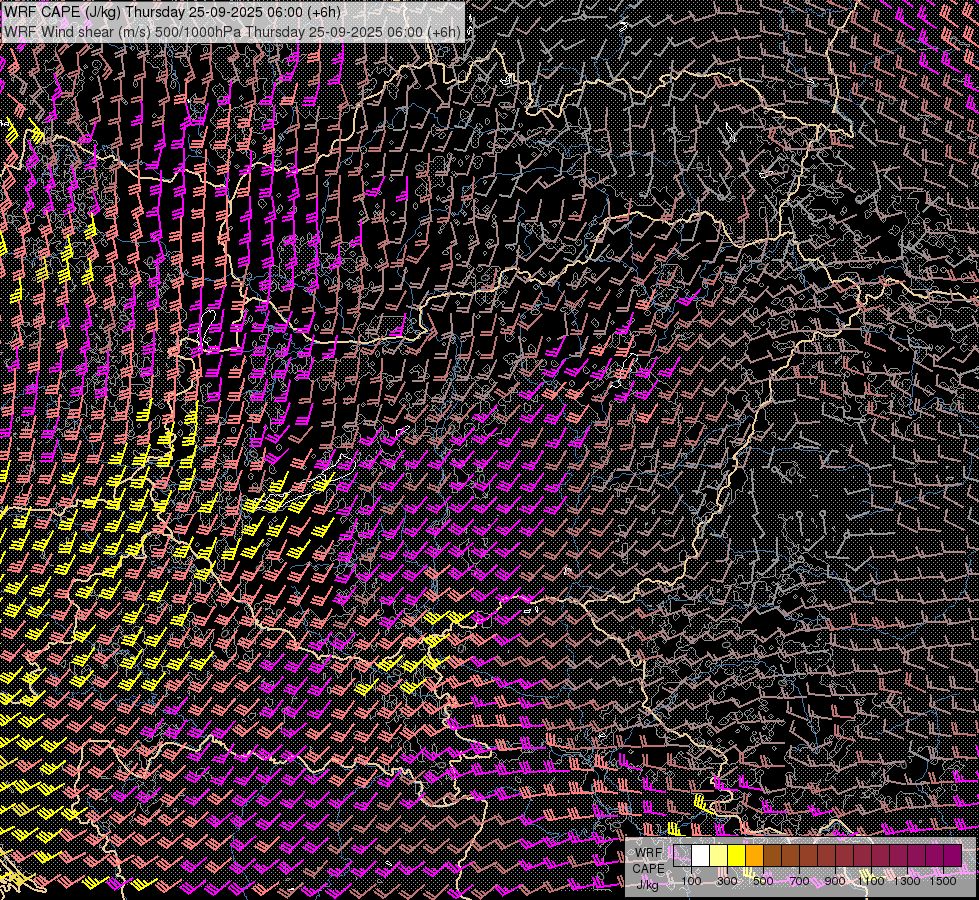Screen dimensions: 979x900
Task: Click the 1100 tick label on legend
Action: point(871,881)
